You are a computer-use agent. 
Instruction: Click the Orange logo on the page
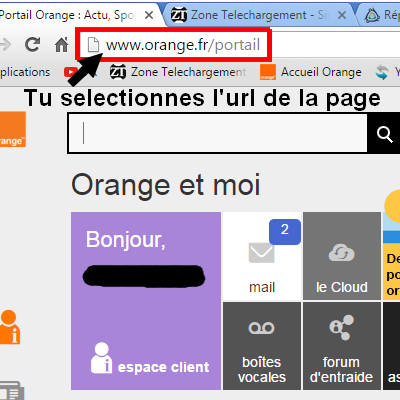point(13,129)
